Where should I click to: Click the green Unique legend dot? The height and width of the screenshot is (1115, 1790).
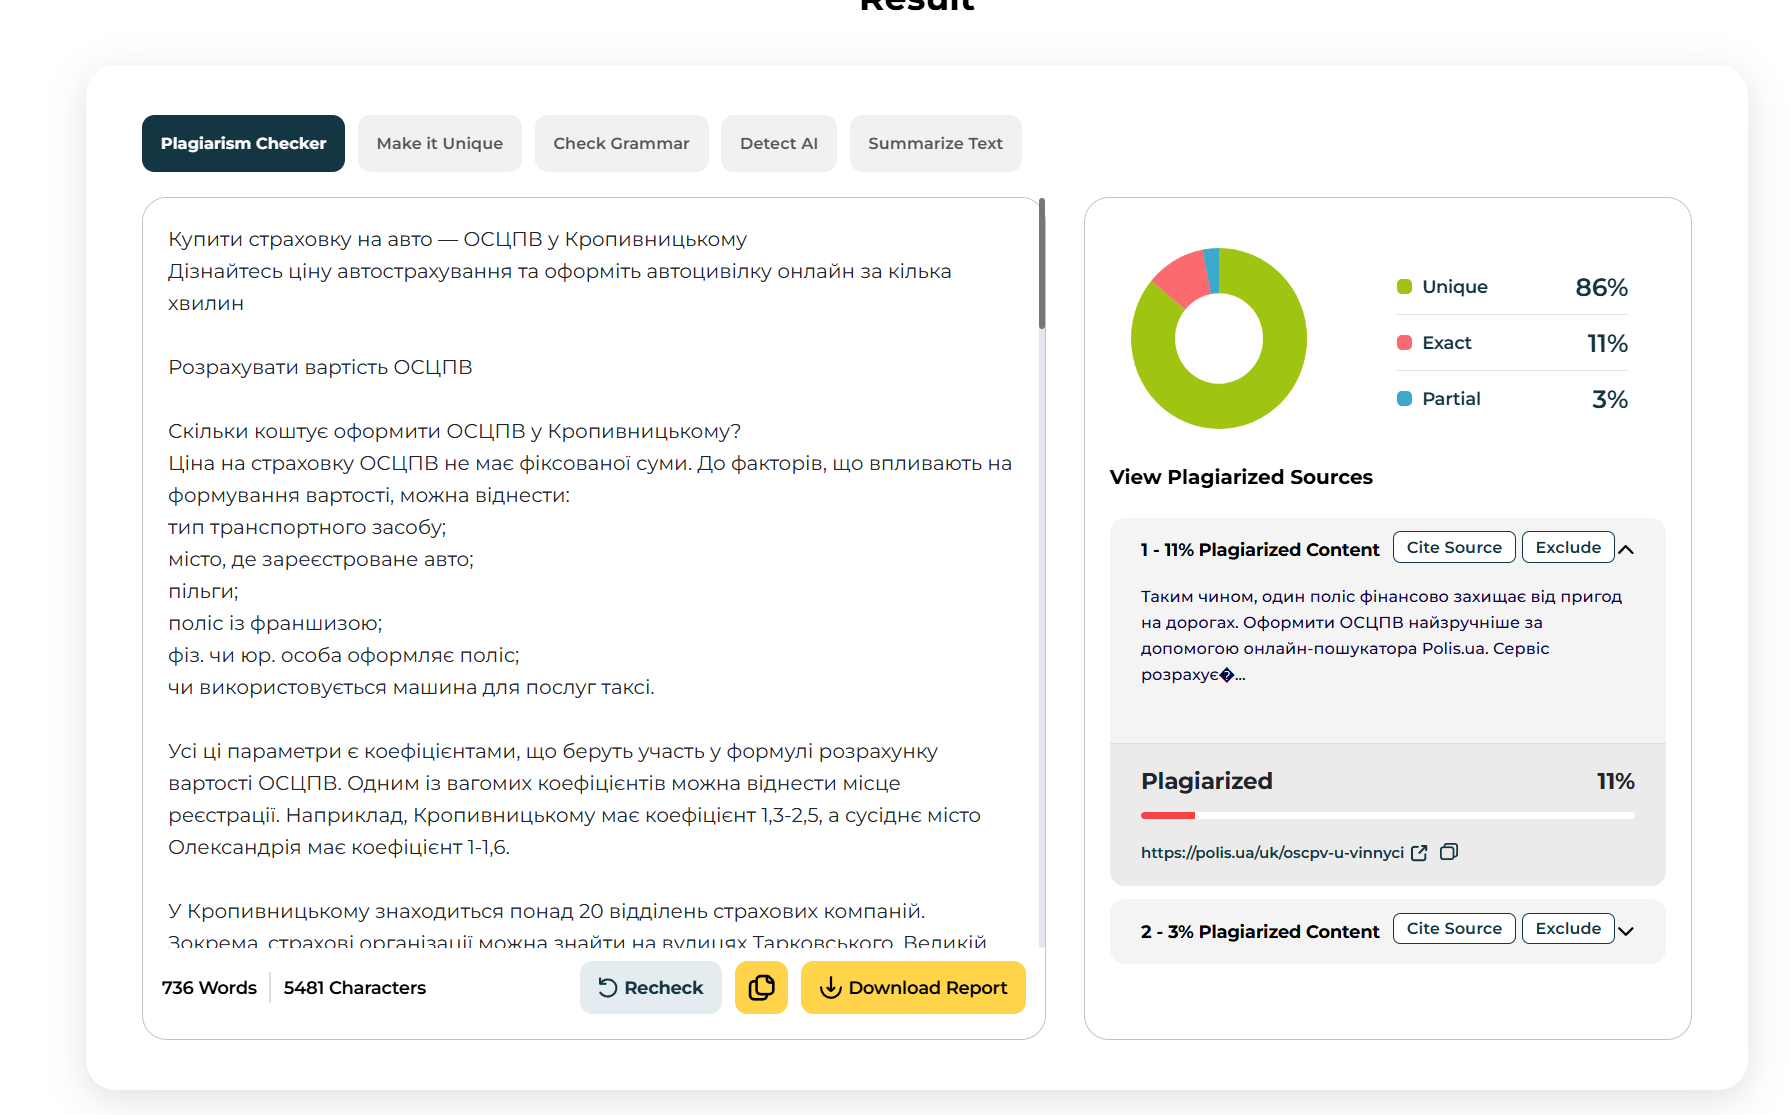pos(1404,287)
